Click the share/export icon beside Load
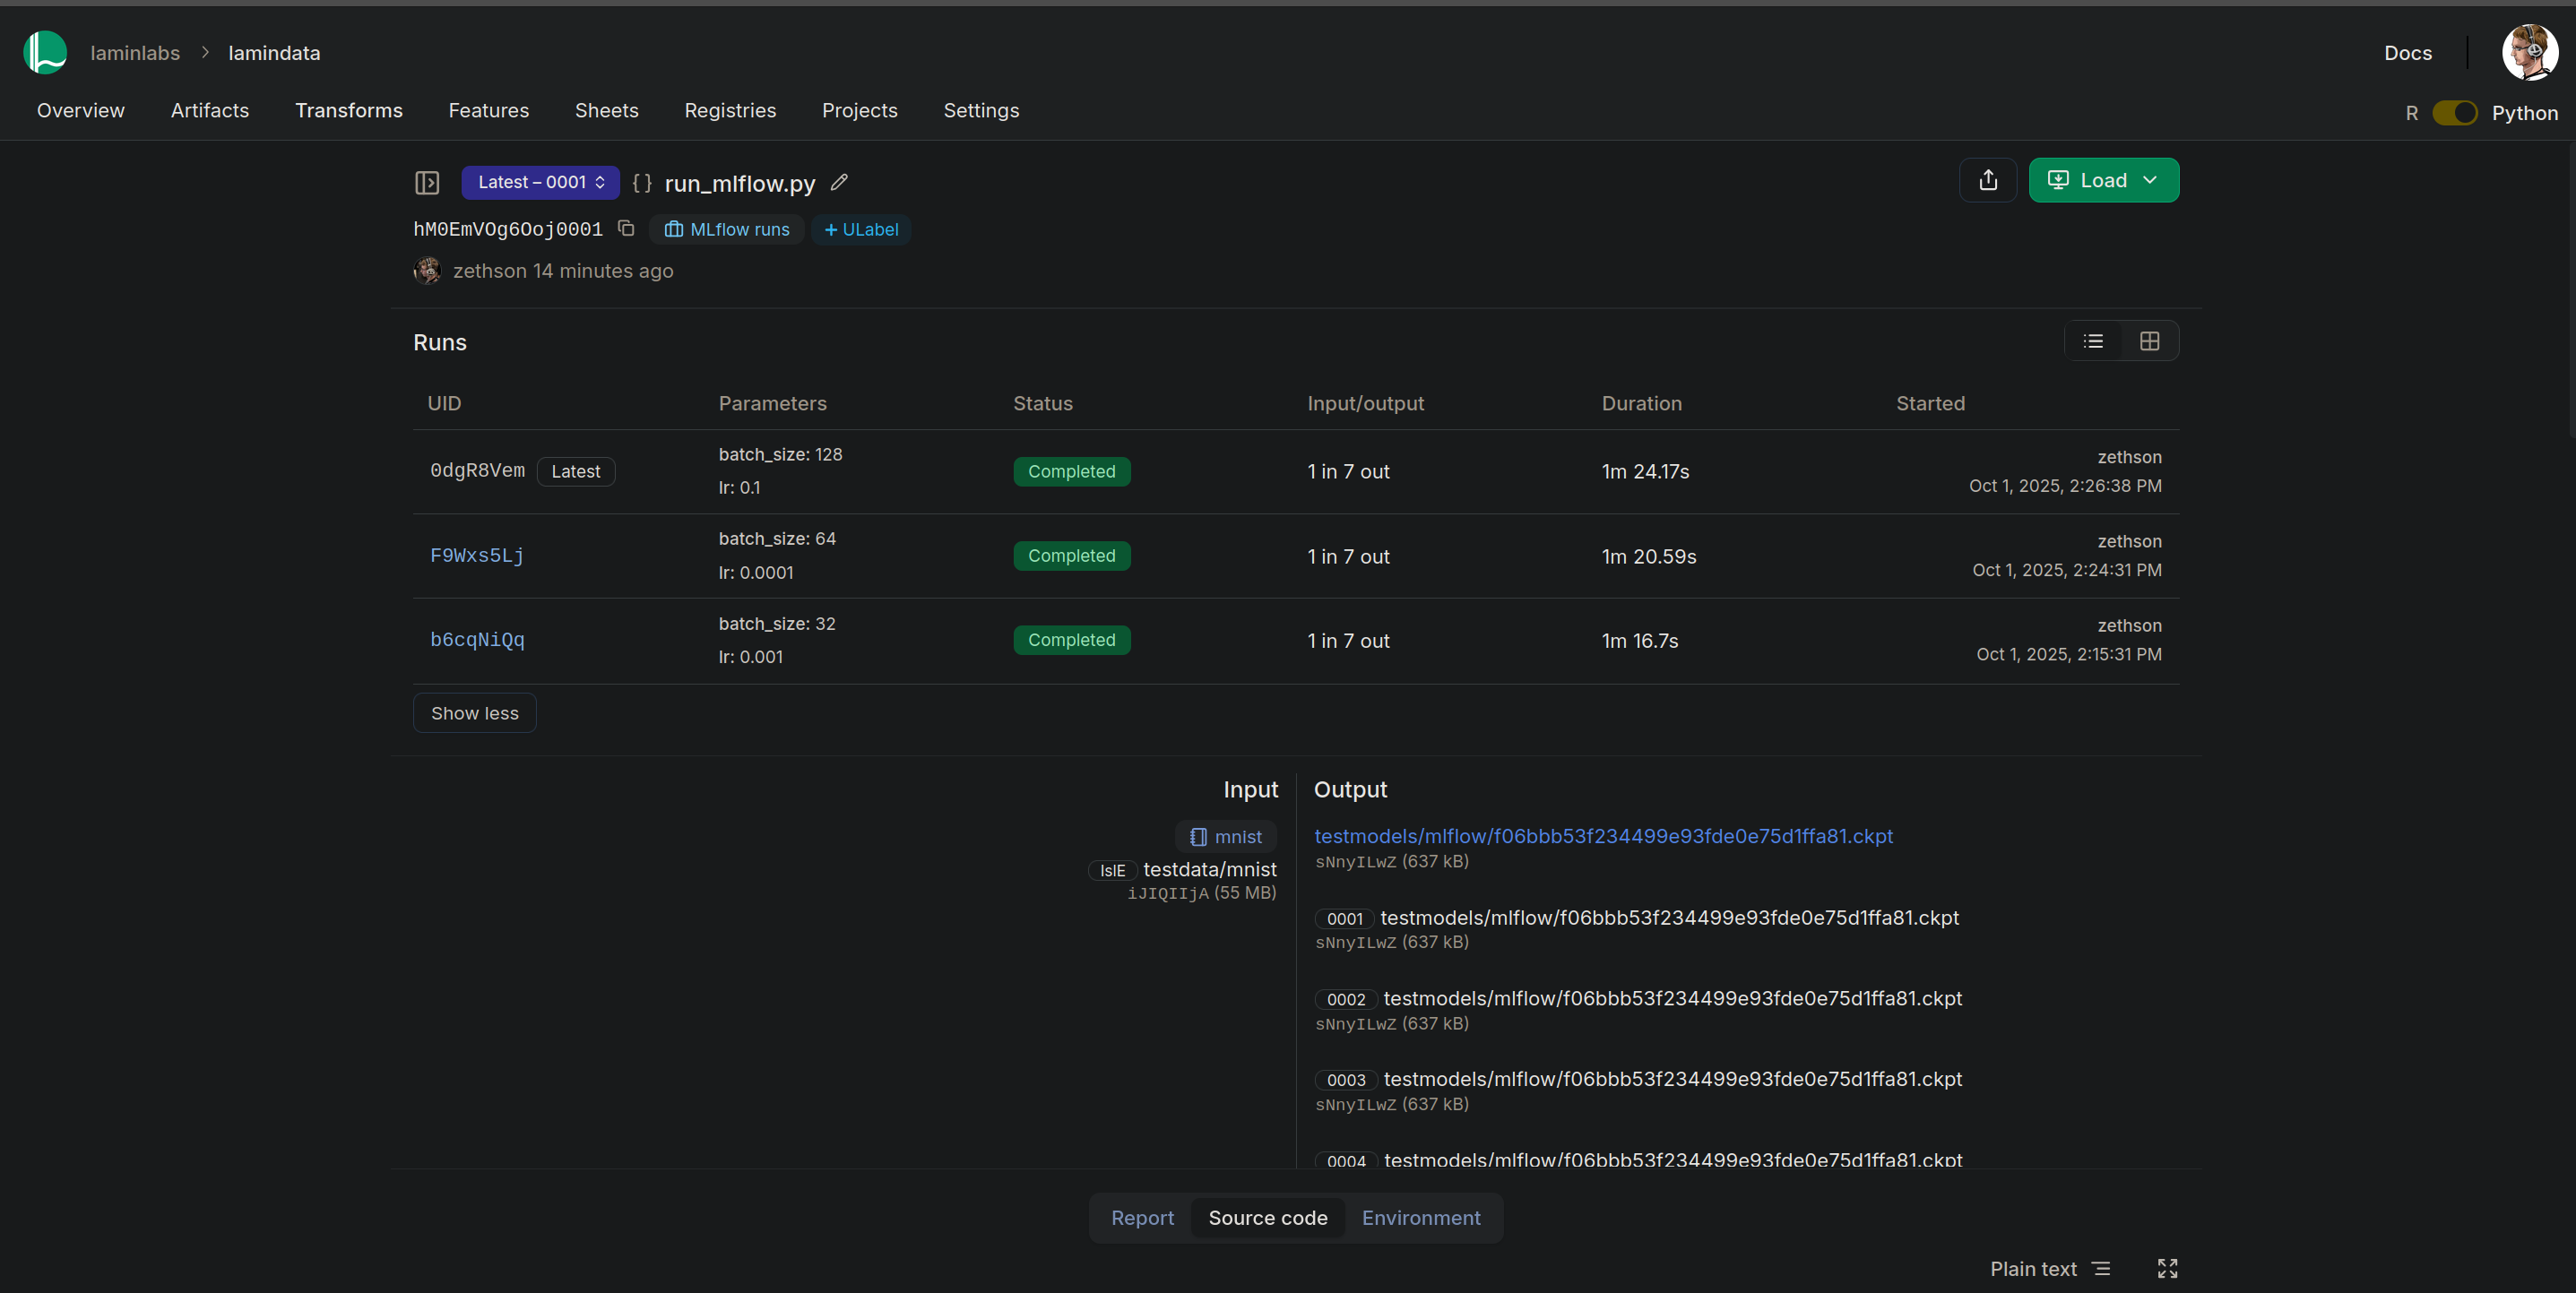 (1988, 180)
